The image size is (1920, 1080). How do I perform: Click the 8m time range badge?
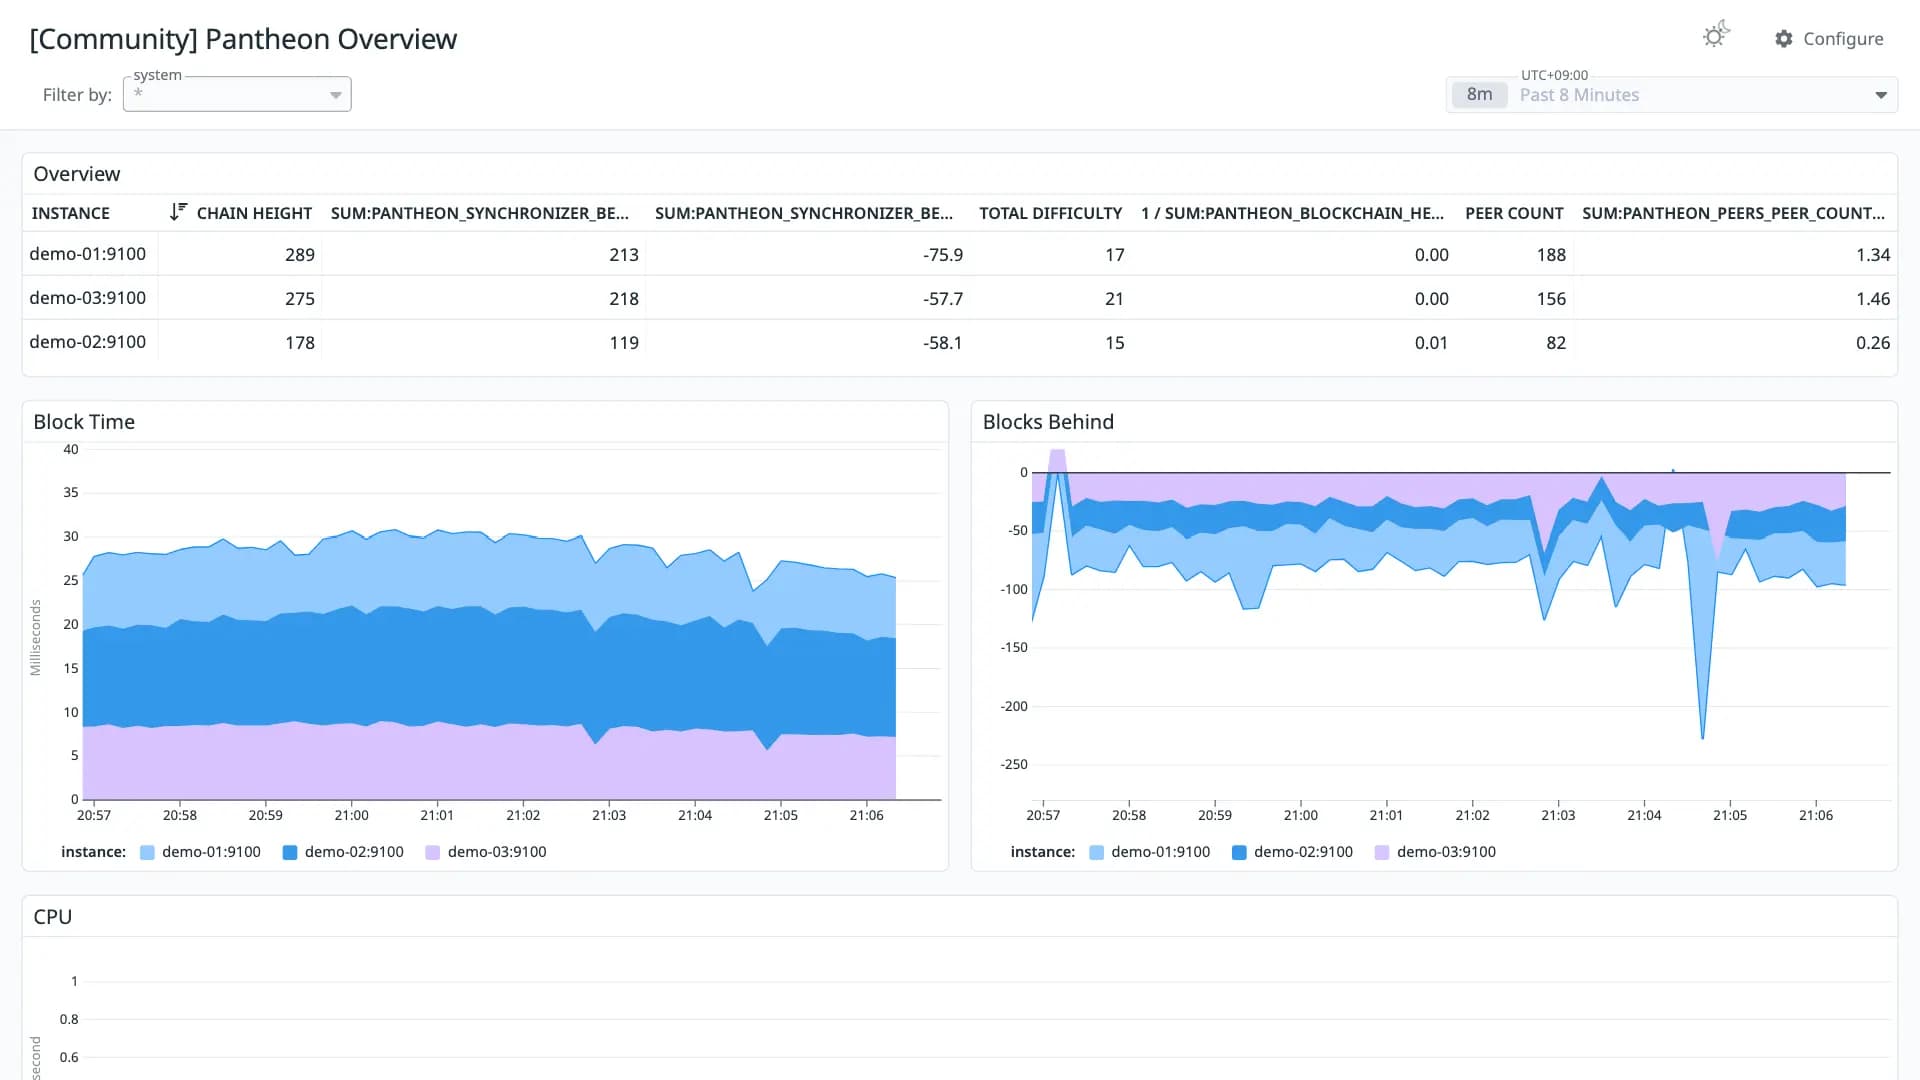pyautogui.click(x=1479, y=95)
